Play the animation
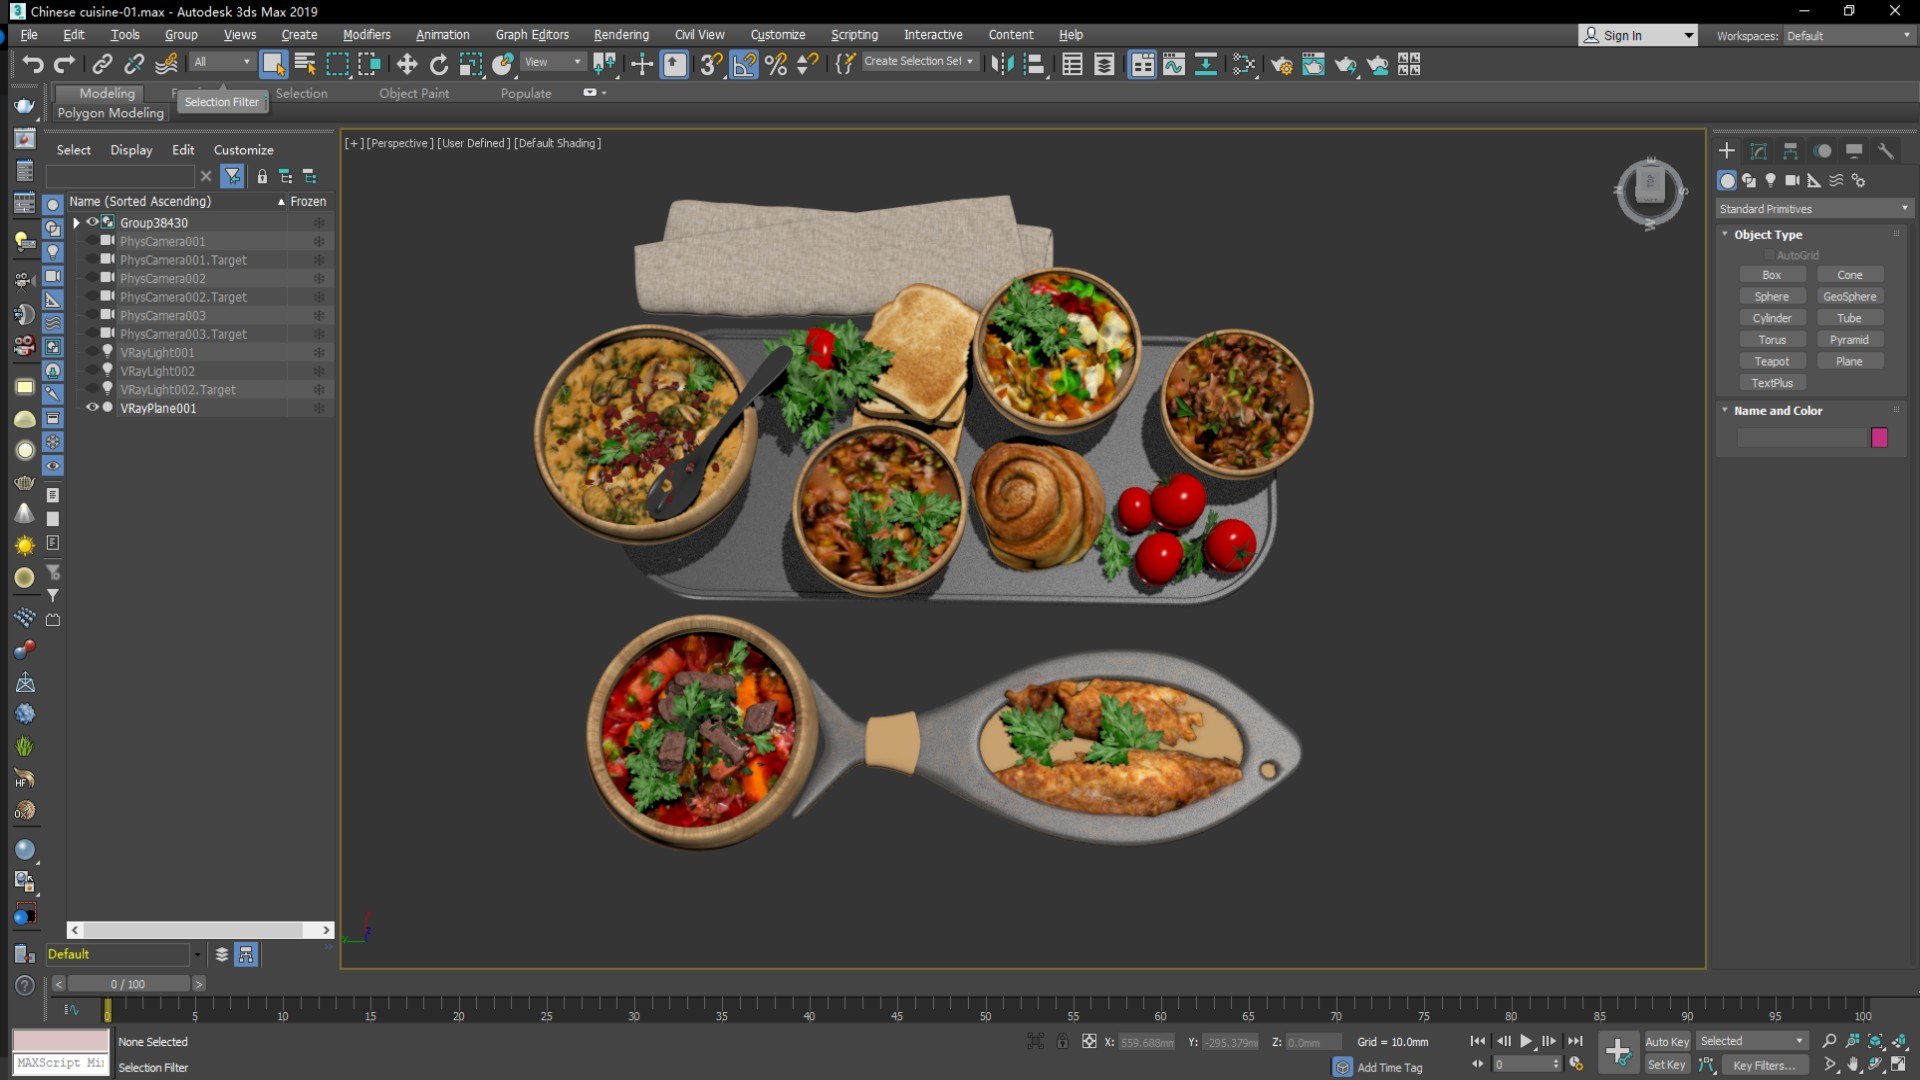Image resolution: width=1920 pixels, height=1080 pixels. click(1526, 1041)
